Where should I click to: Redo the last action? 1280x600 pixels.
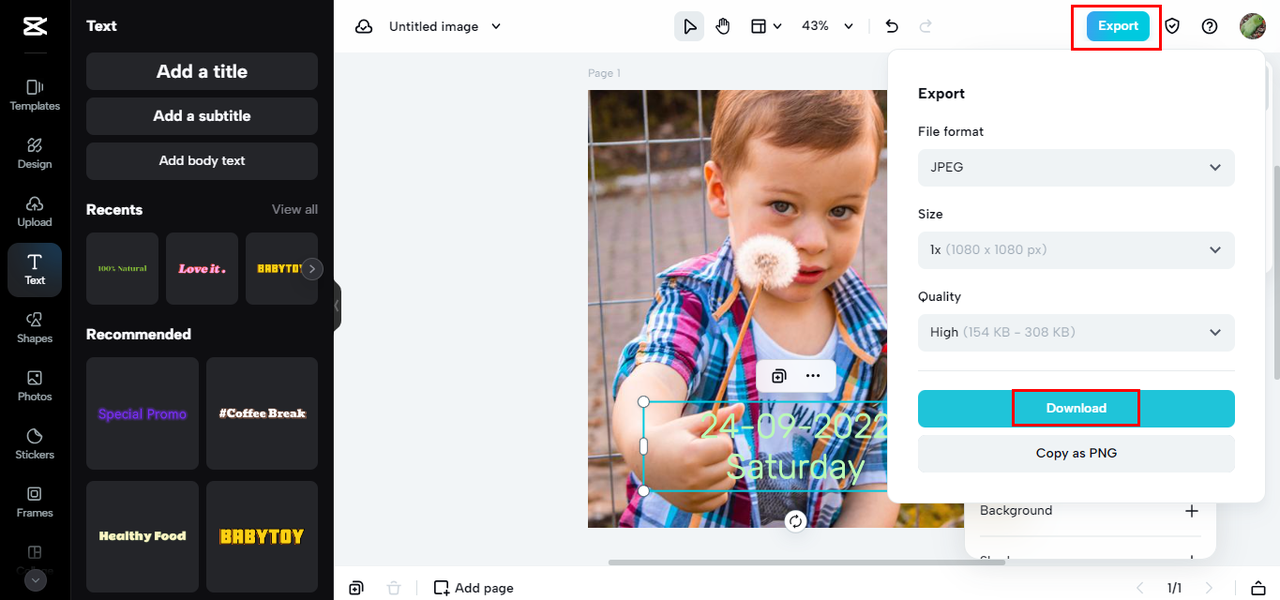click(x=926, y=27)
